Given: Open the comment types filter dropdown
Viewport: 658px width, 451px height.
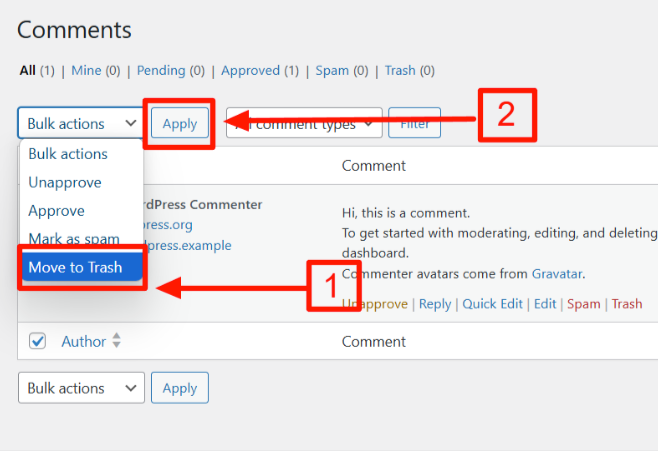Looking at the screenshot, I should click(304, 123).
